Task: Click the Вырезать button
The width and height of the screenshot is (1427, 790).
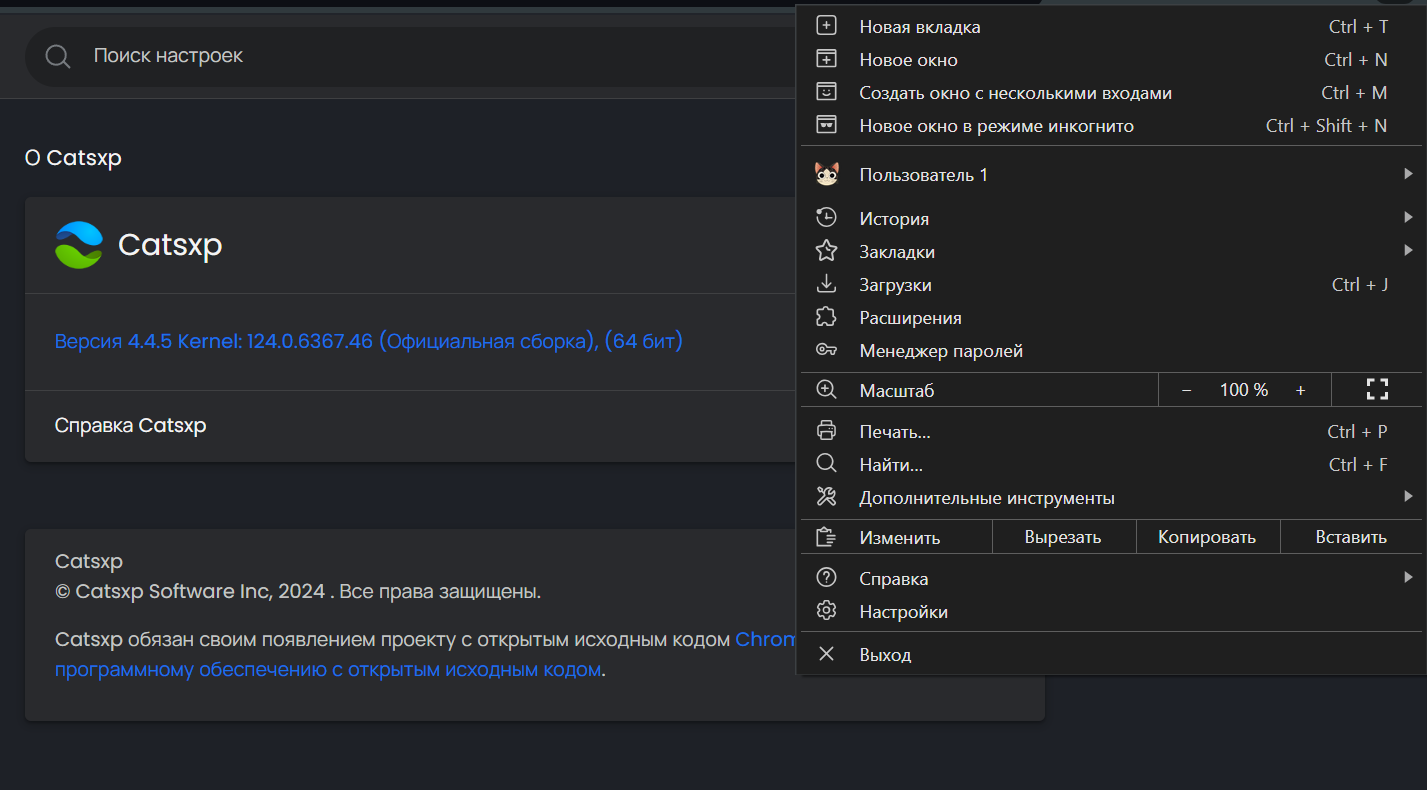Action: (1063, 537)
